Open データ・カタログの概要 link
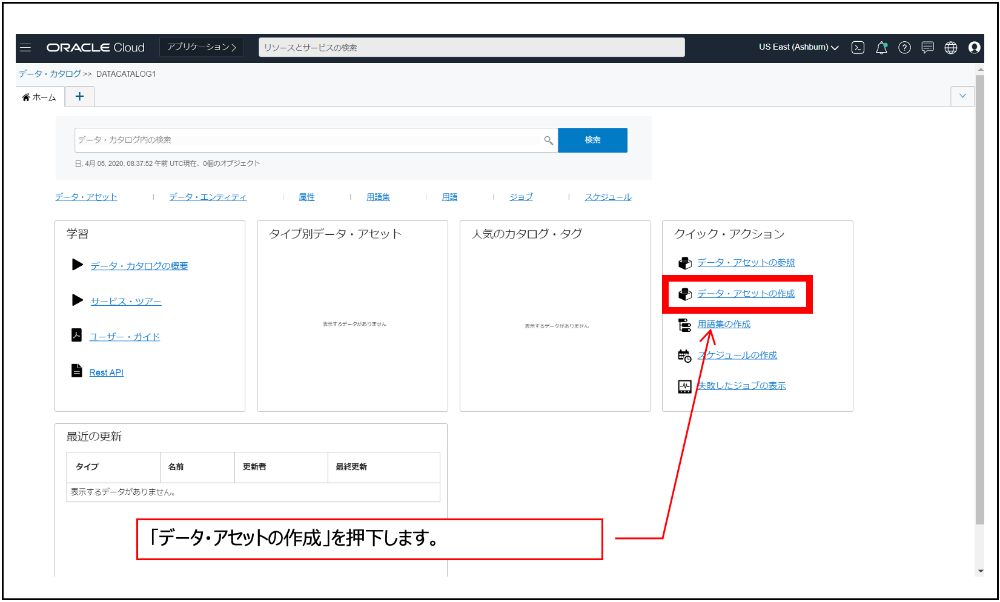The height and width of the screenshot is (602, 1000). 139,266
